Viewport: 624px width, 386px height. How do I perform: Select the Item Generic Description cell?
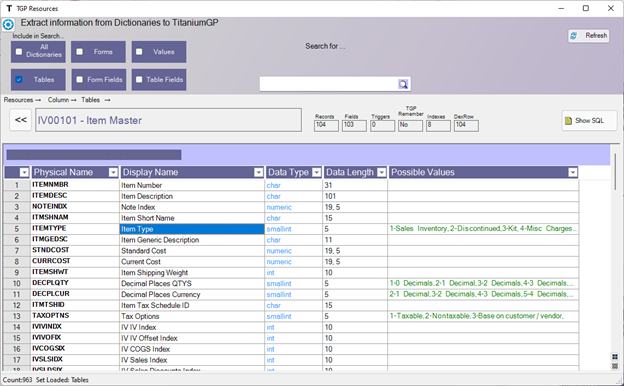coord(192,240)
